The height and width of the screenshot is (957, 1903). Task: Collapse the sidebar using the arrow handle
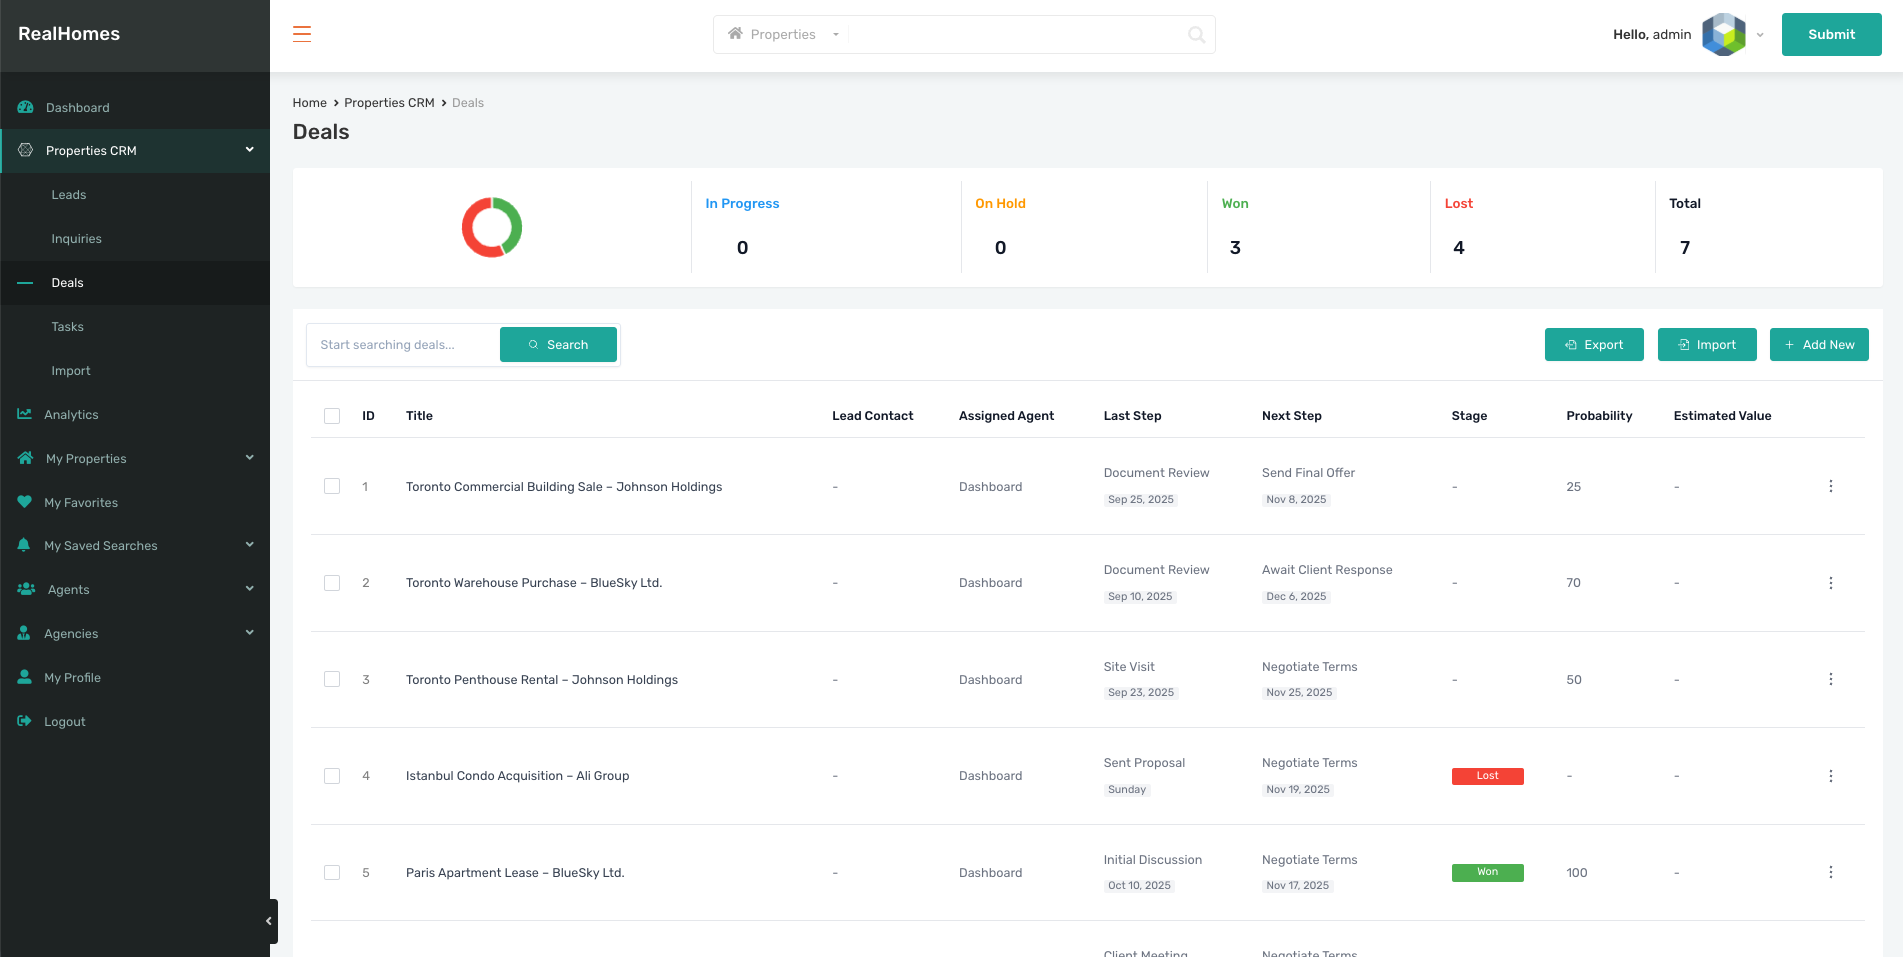coord(269,921)
